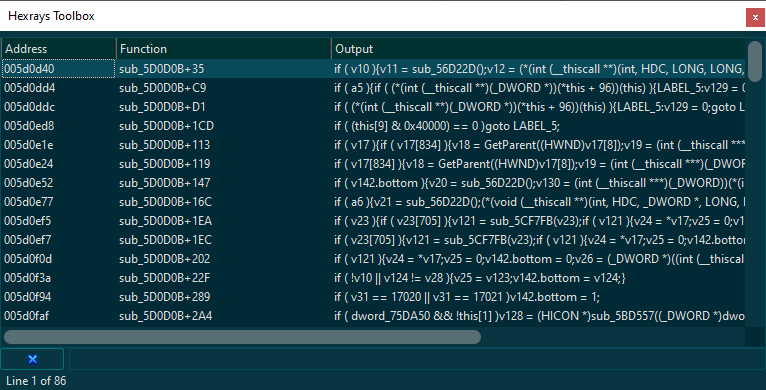The height and width of the screenshot is (390, 766).
Task: Click the blue X clear filter button
Action: click(32, 359)
